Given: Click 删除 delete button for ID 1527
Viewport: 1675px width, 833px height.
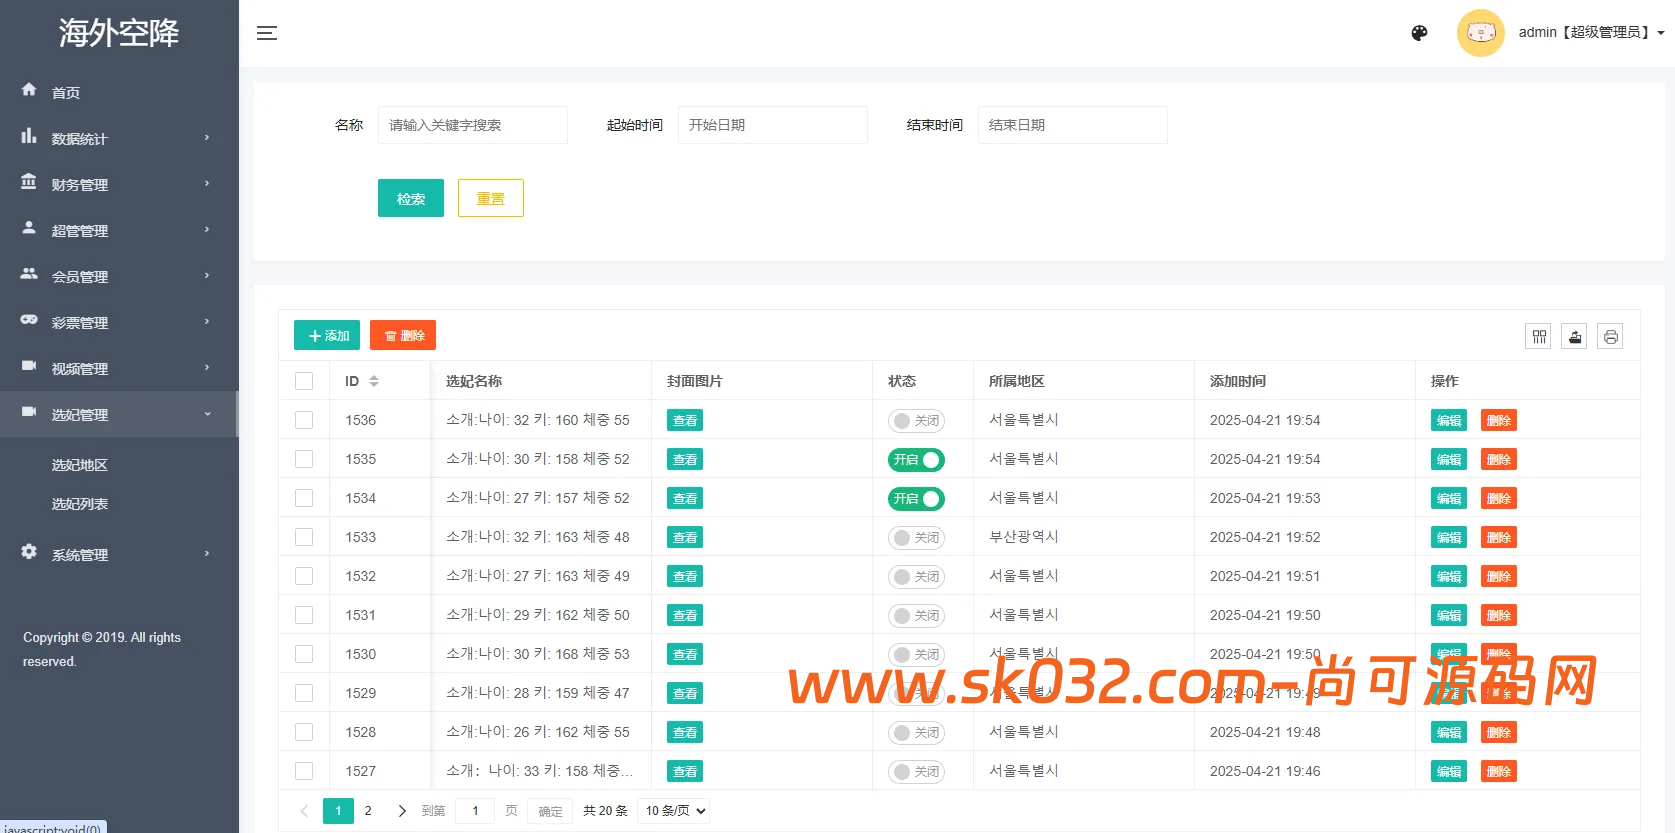Looking at the screenshot, I should tap(1499, 772).
